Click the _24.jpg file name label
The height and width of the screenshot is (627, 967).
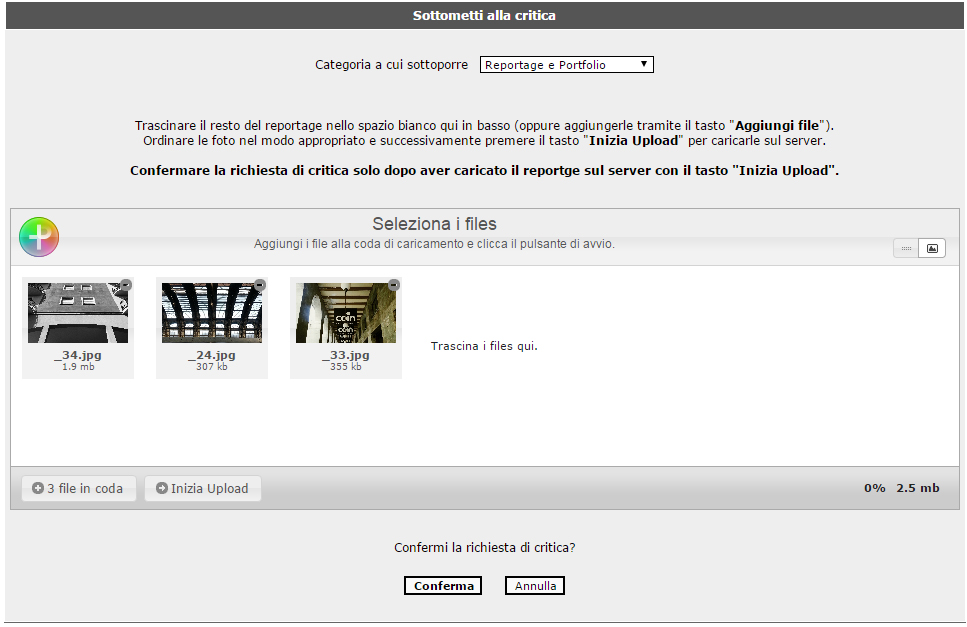(x=212, y=355)
